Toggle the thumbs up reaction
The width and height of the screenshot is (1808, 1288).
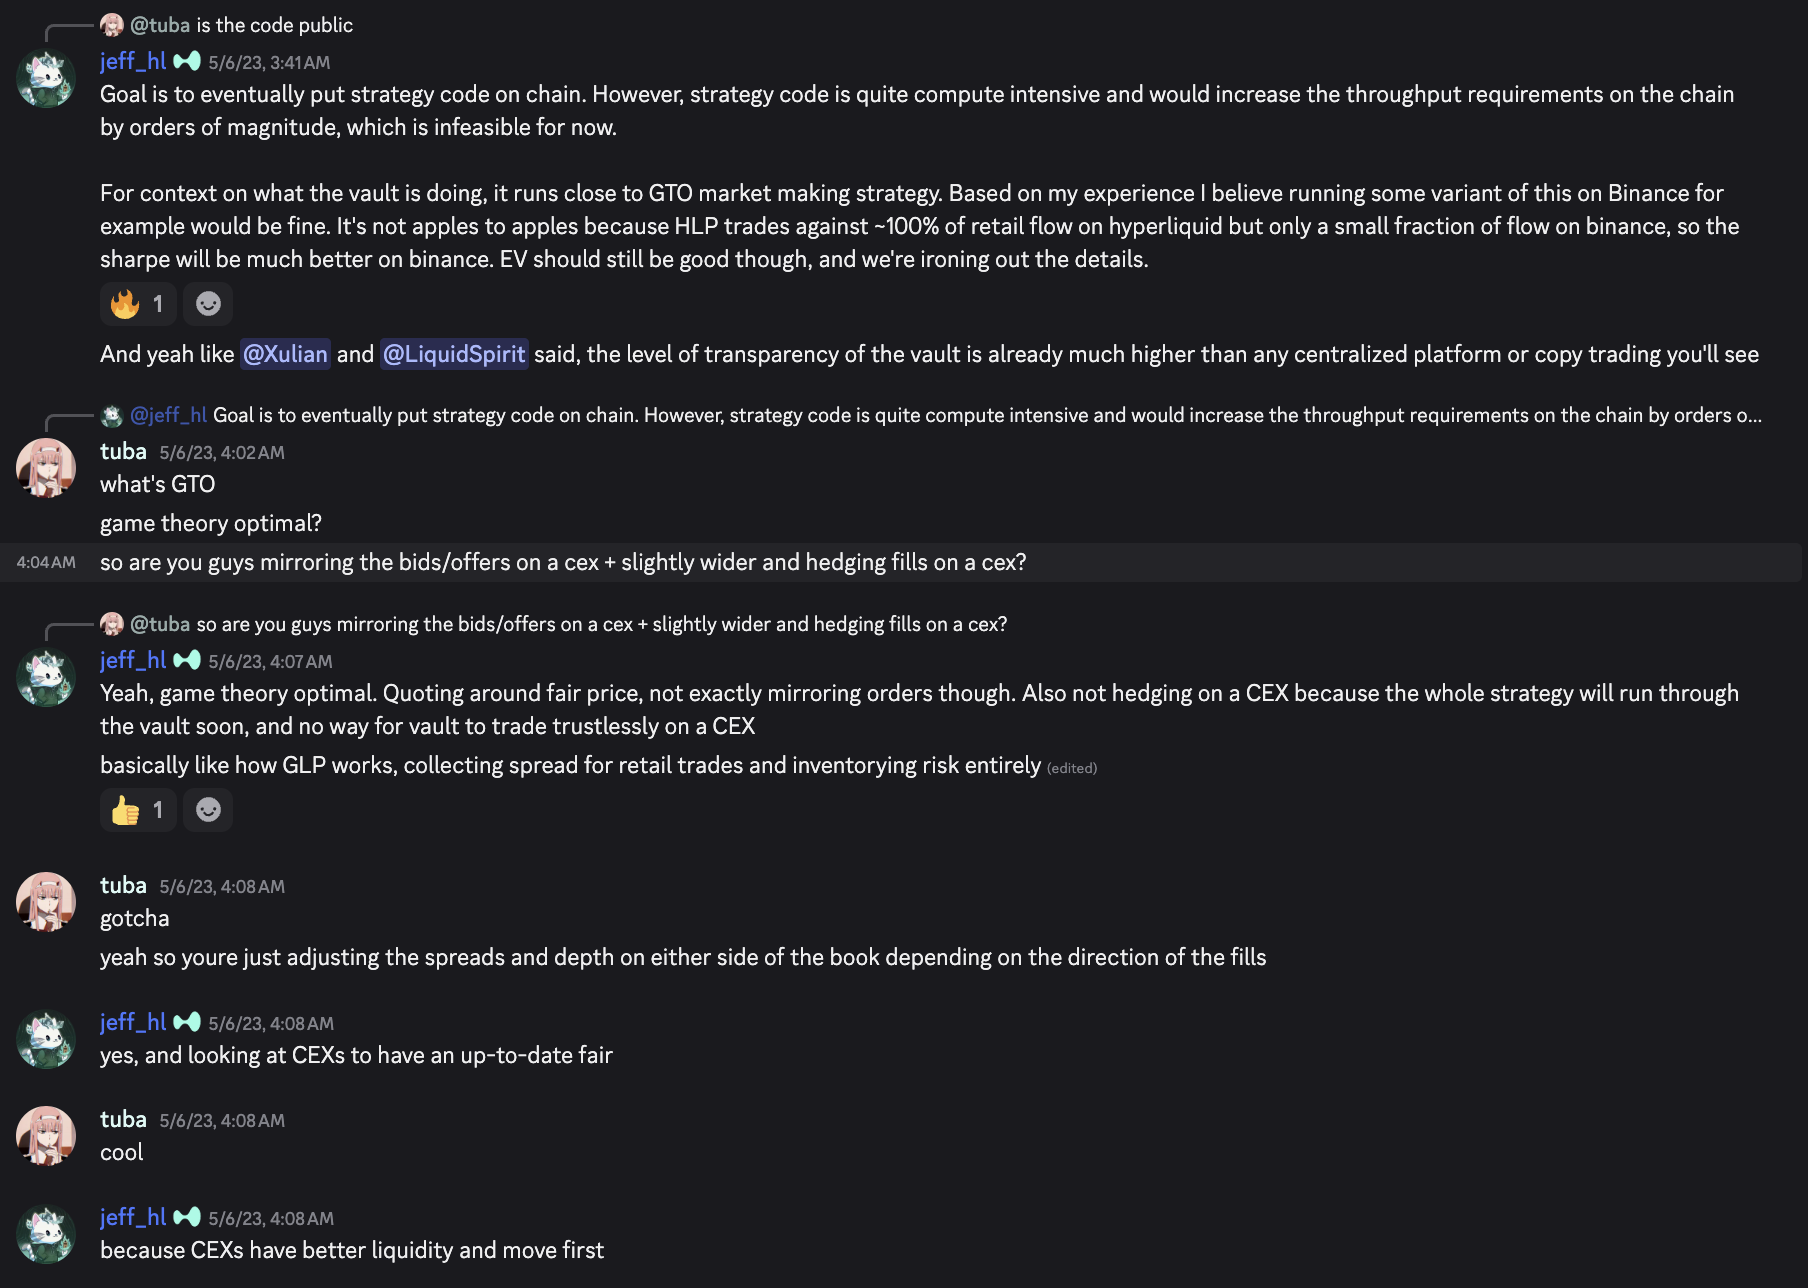coord(138,810)
